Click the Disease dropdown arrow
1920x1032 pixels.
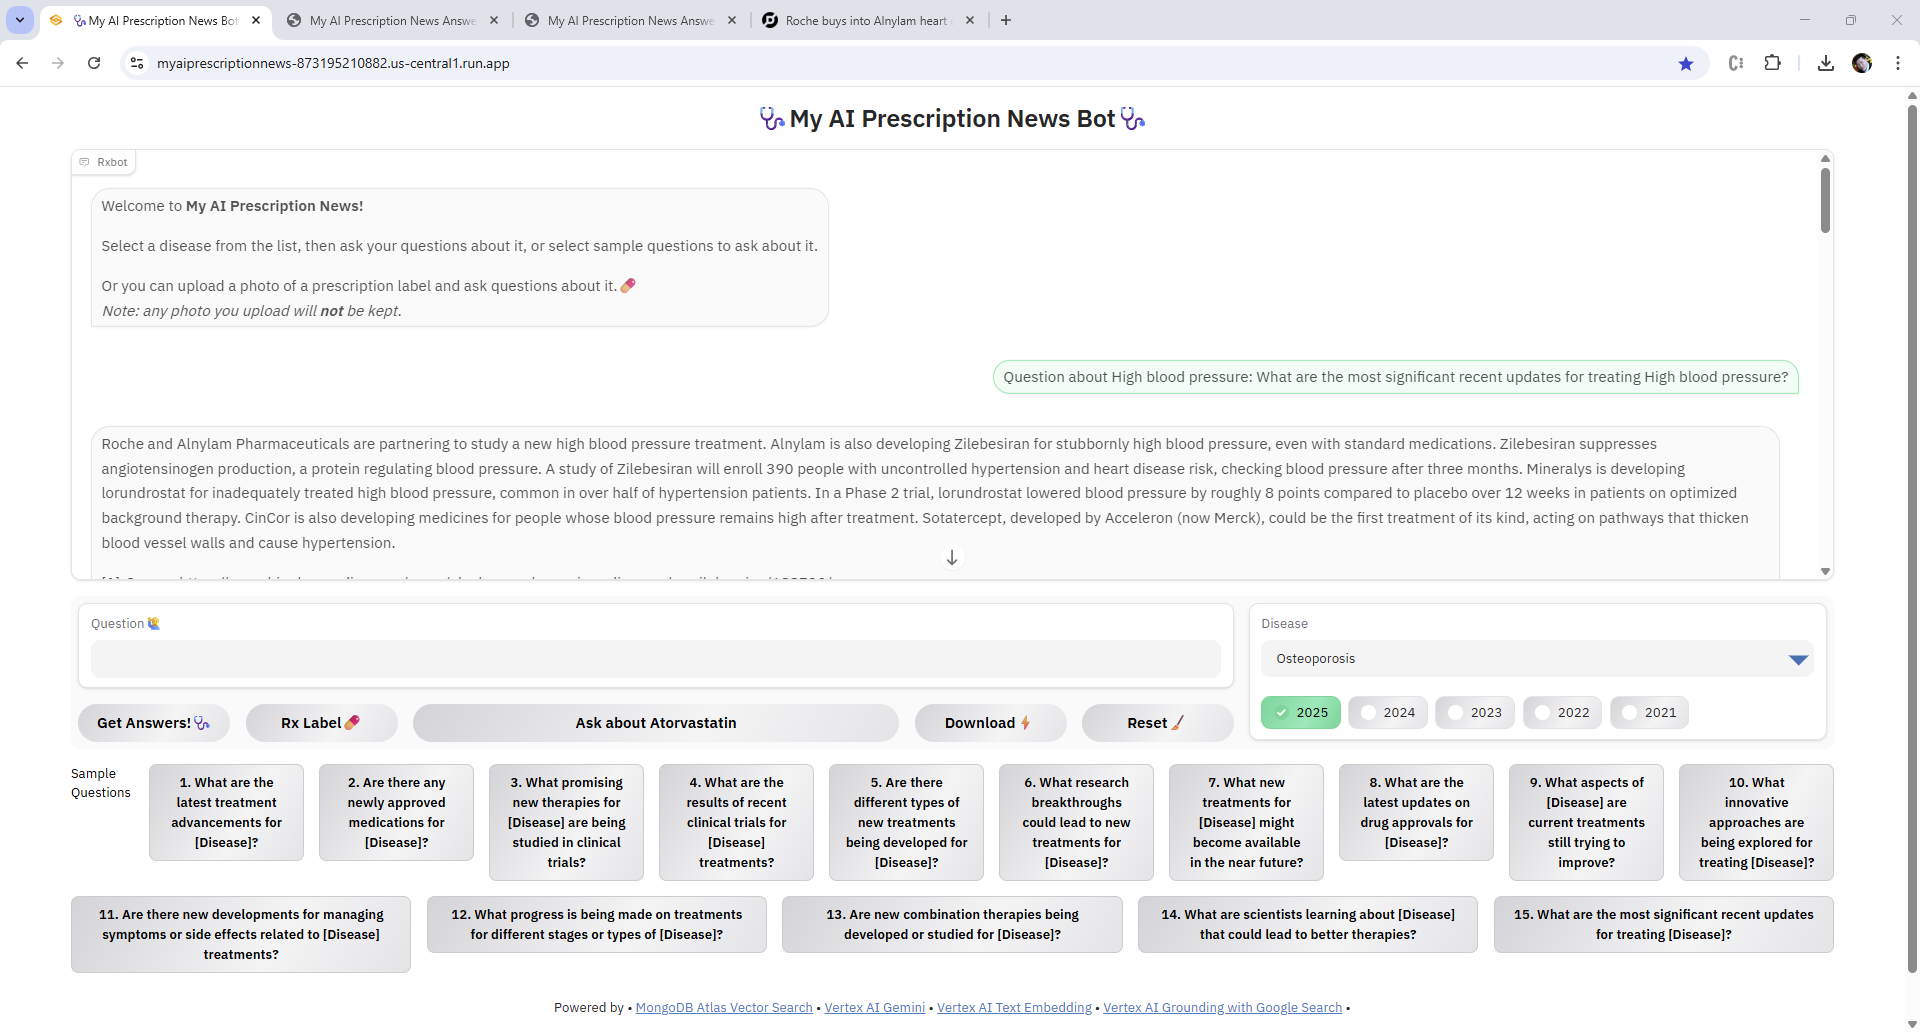tap(1798, 660)
